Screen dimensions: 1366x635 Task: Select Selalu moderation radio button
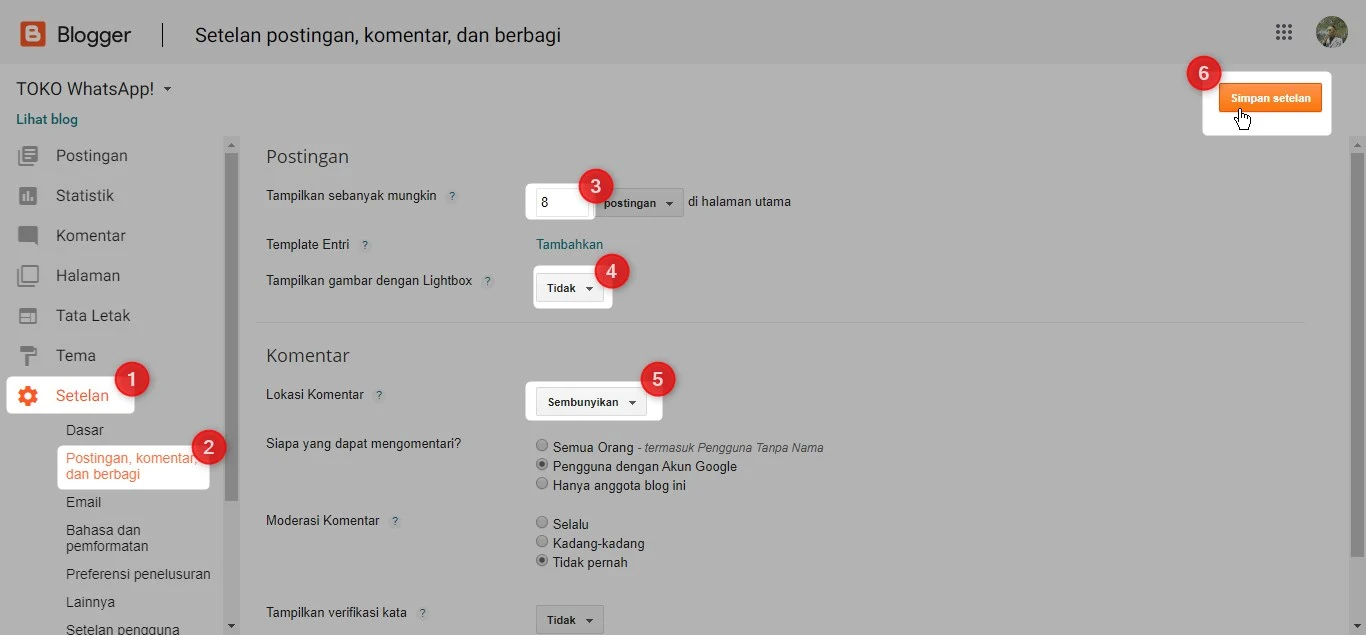(542, 523)
